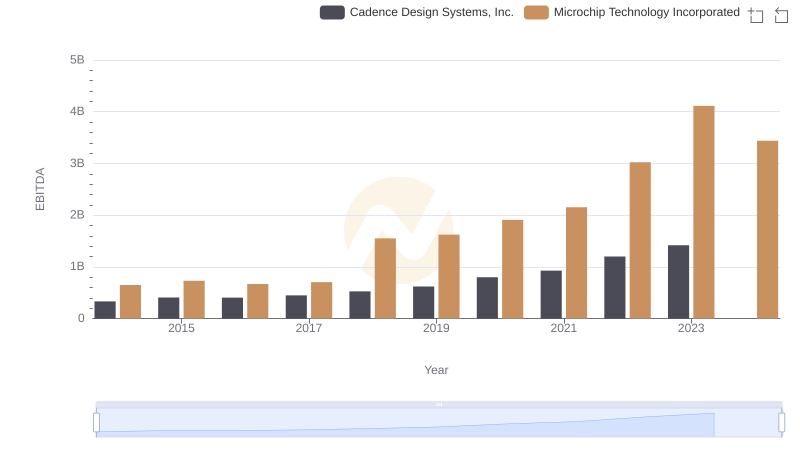Select the Cadence bar for 2023
This screenshot has width=800, height=461.
click(x=678, y=282)
